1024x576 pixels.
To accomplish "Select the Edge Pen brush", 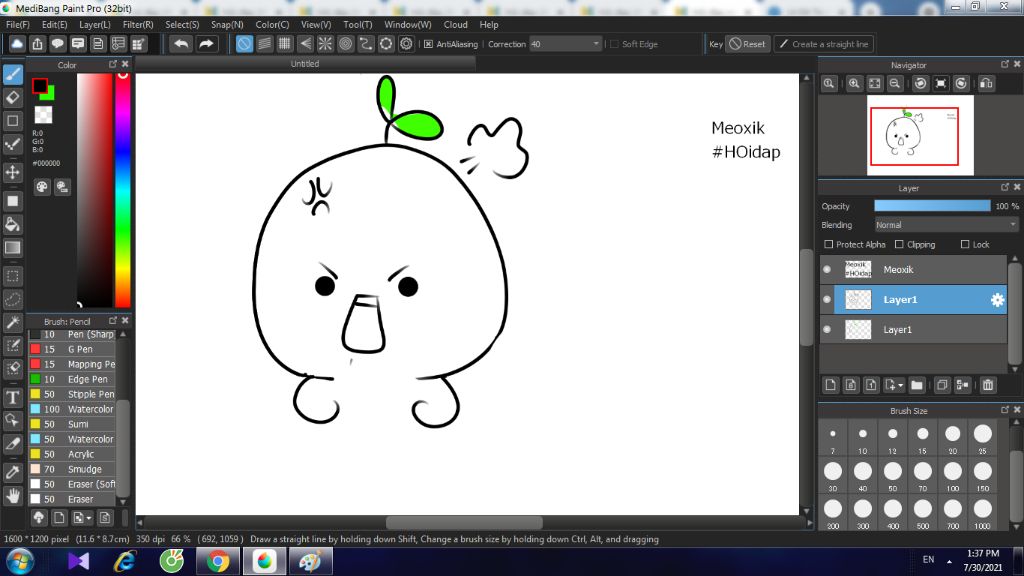I will coord(72,379).
